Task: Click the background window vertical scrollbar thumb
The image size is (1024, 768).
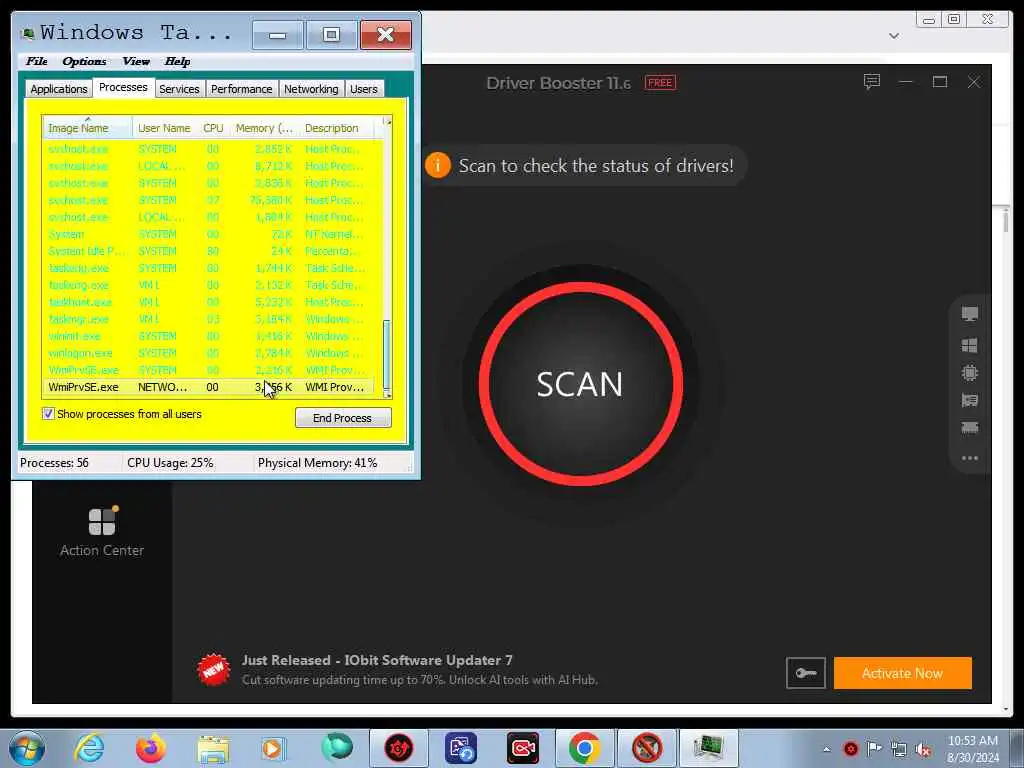Action: (x=1005, y=221)
